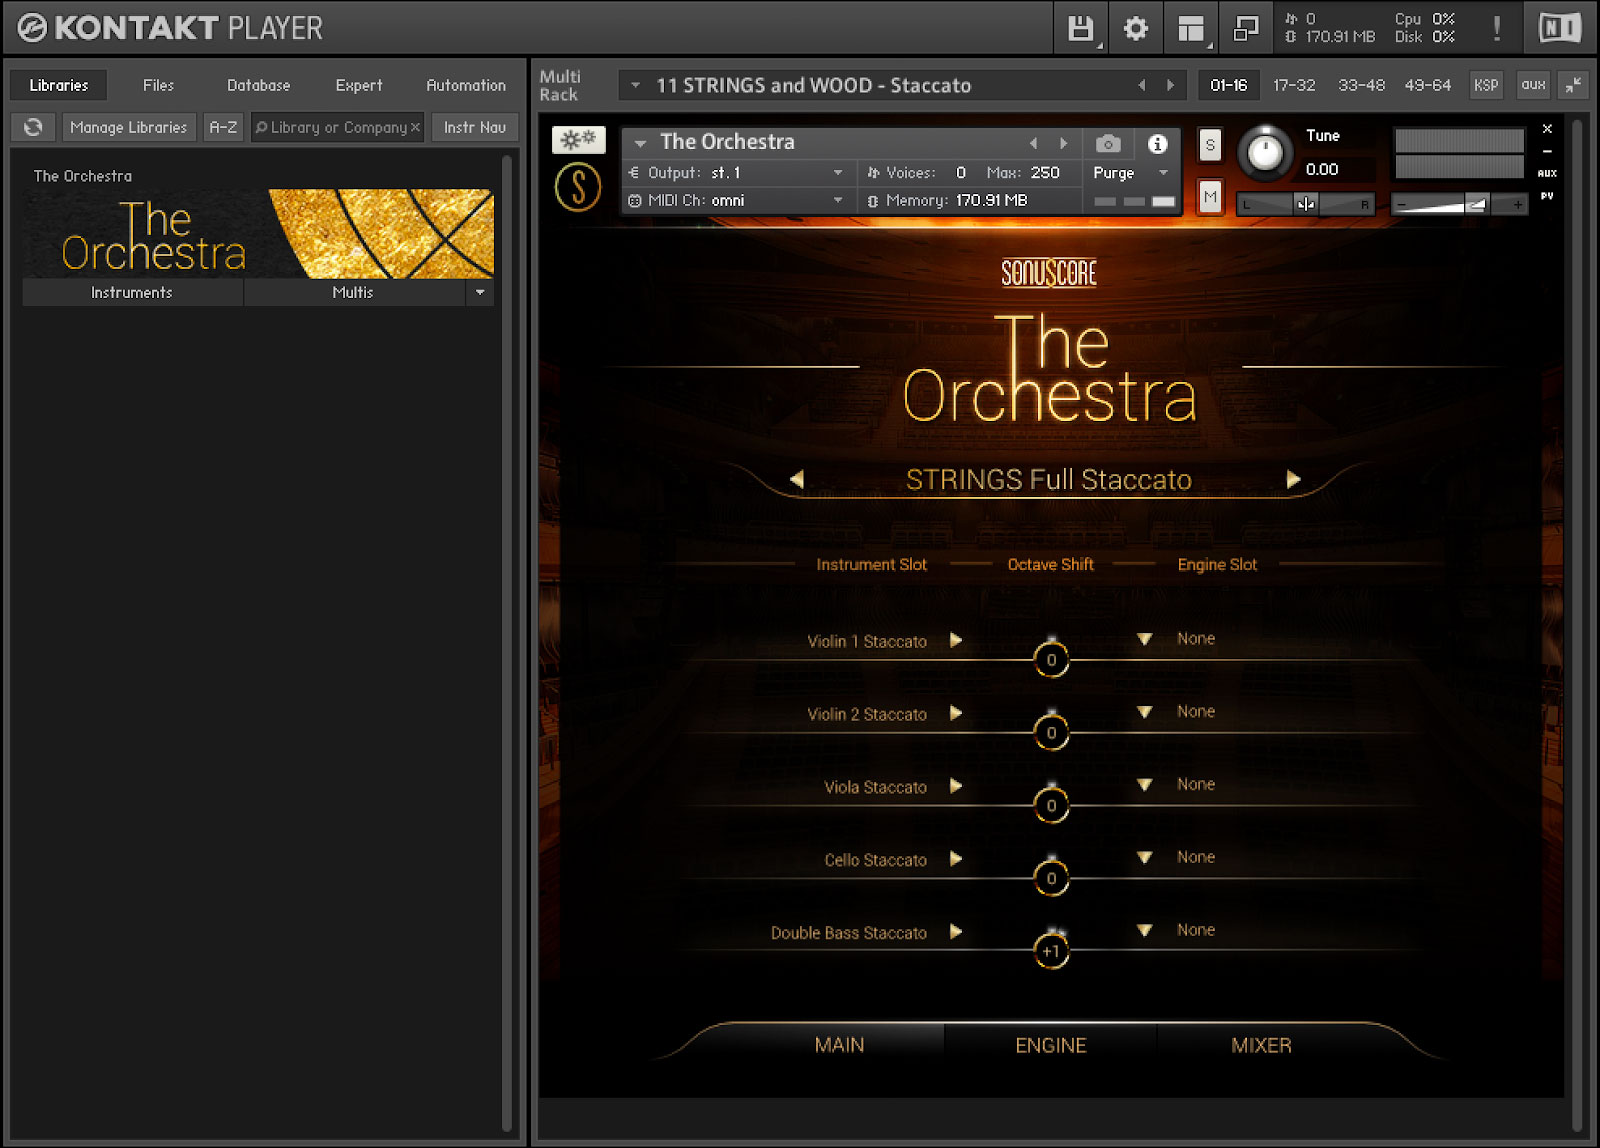Click The Orchestra library banner thumbnail

[x=258, y=233]
